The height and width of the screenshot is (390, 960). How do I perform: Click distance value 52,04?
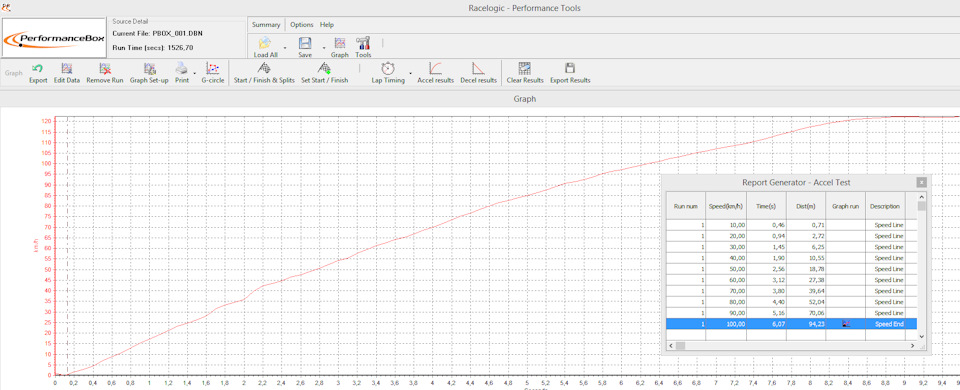[818, 302]
